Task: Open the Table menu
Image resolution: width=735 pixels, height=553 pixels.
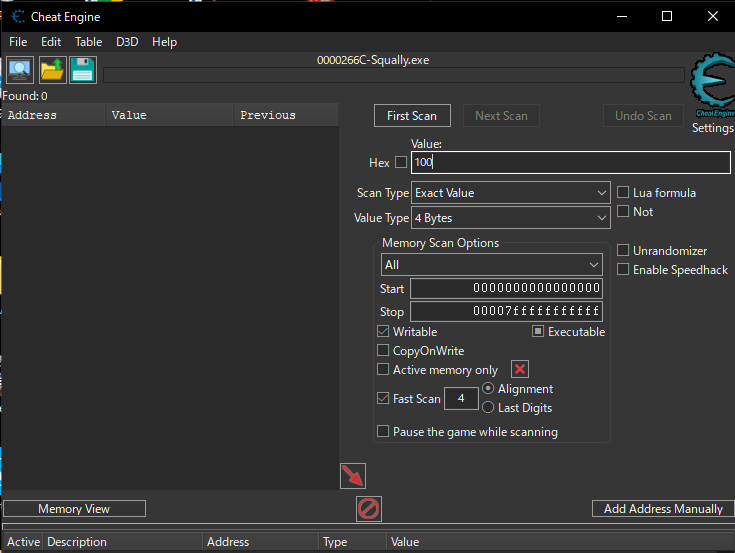Action: [x=89, y=42]
